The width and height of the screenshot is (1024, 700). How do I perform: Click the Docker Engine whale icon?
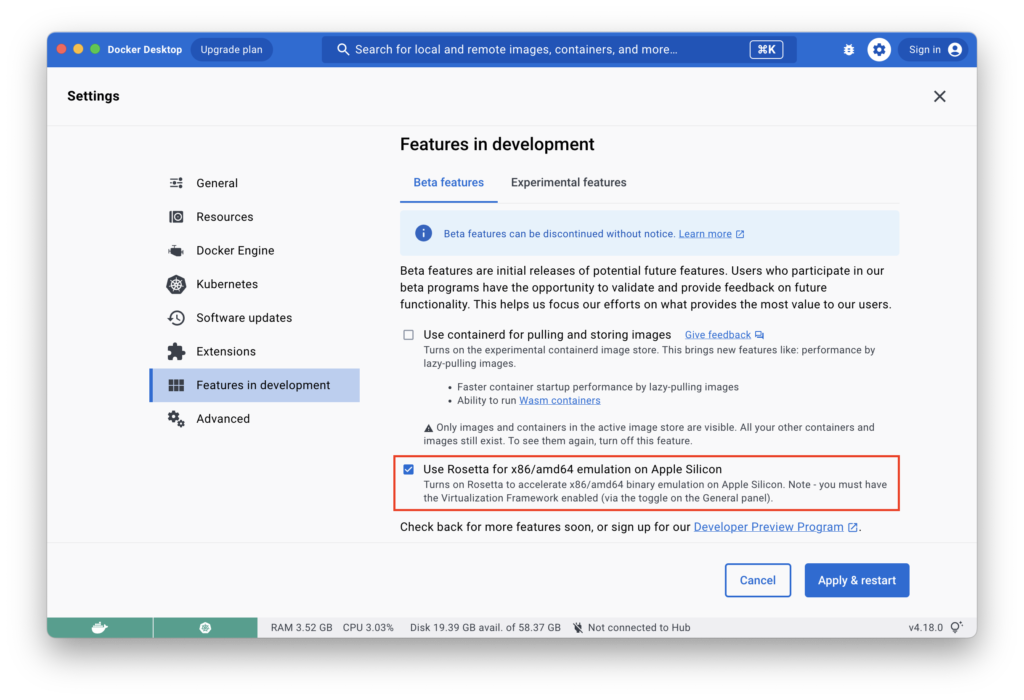pos(176,251)
